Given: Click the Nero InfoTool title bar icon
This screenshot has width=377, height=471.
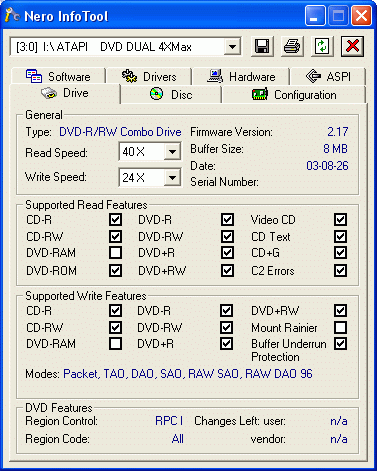Looking at the screenshot, I should click(12, 15).
